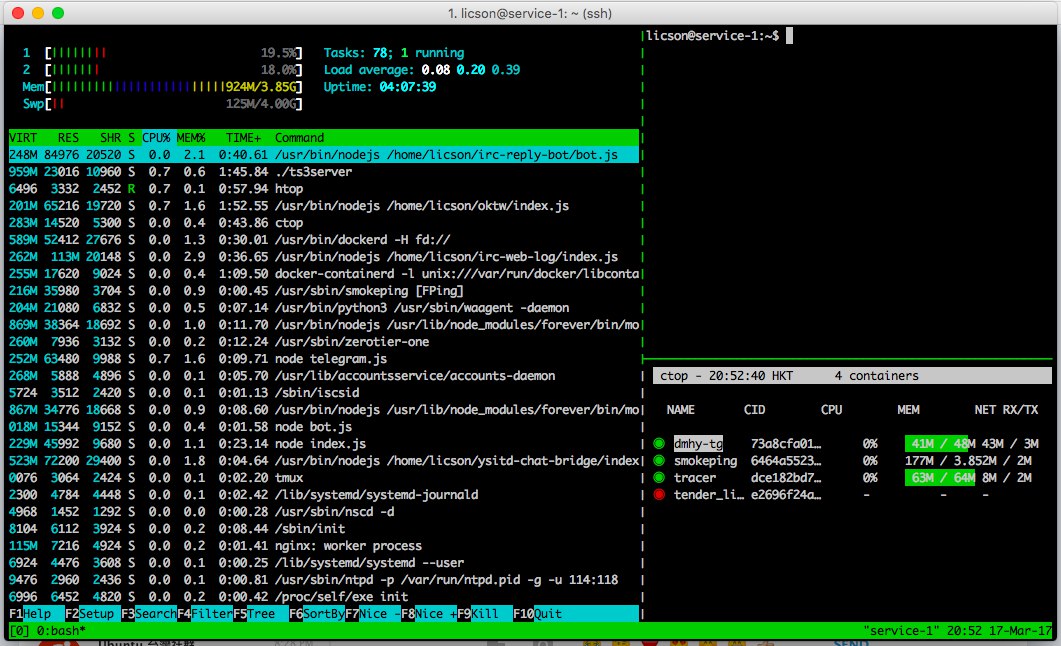Click the CPU 1 usage meter
1061x646 pixels.
(162, 53)
